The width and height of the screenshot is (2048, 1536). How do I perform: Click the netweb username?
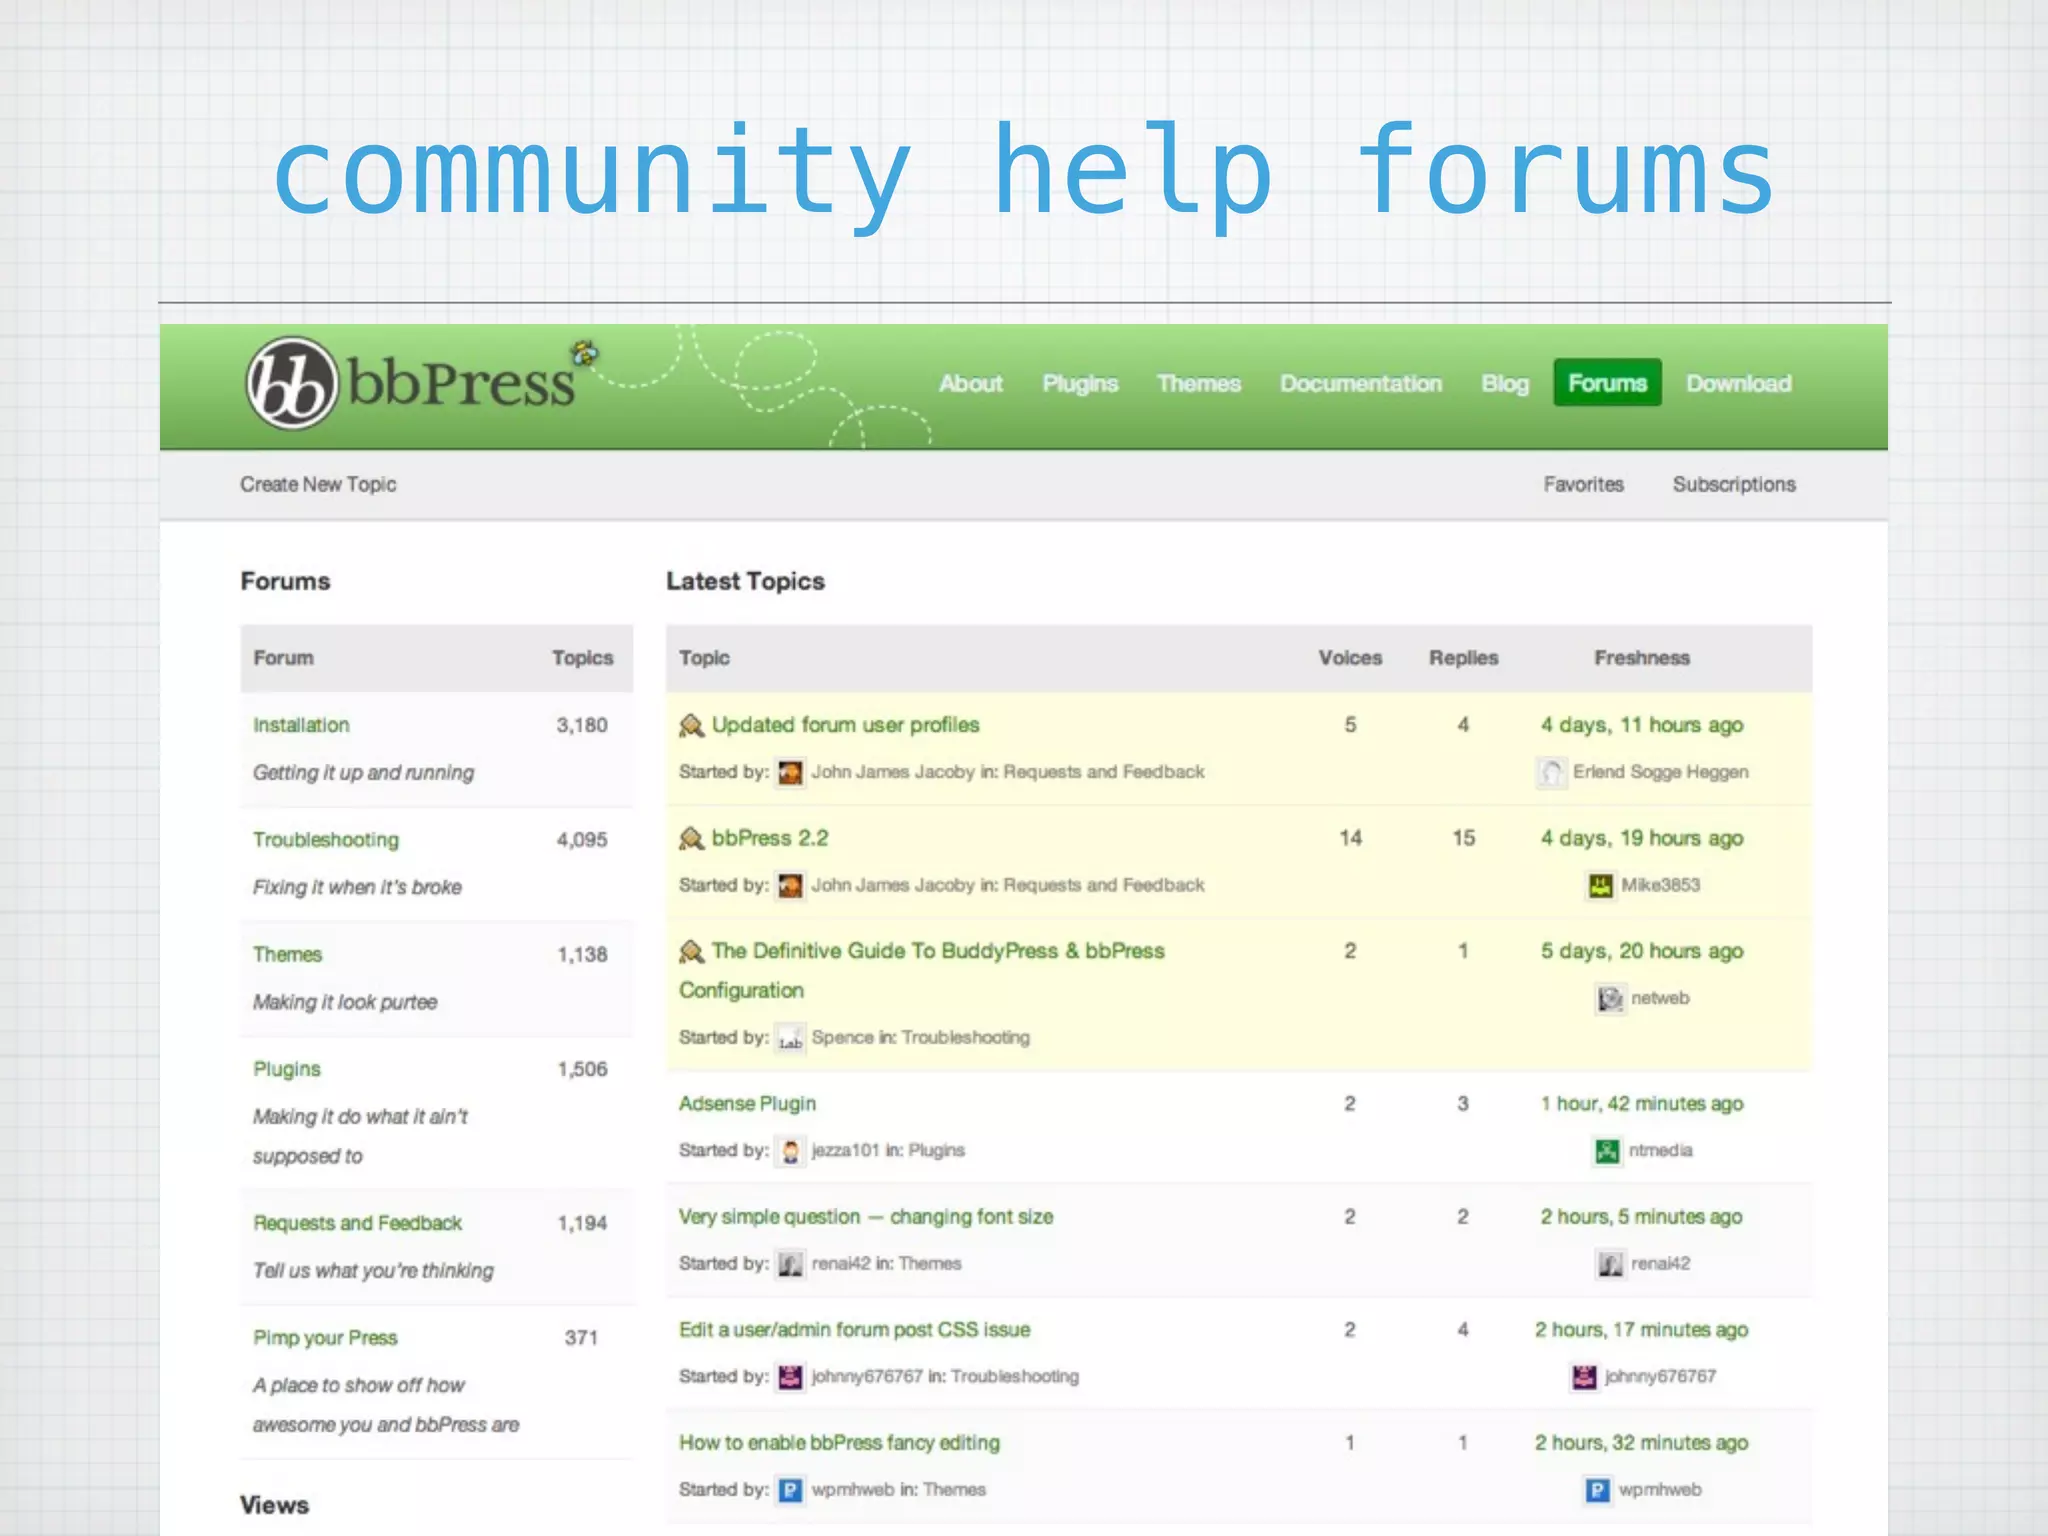coord(1660,998)
